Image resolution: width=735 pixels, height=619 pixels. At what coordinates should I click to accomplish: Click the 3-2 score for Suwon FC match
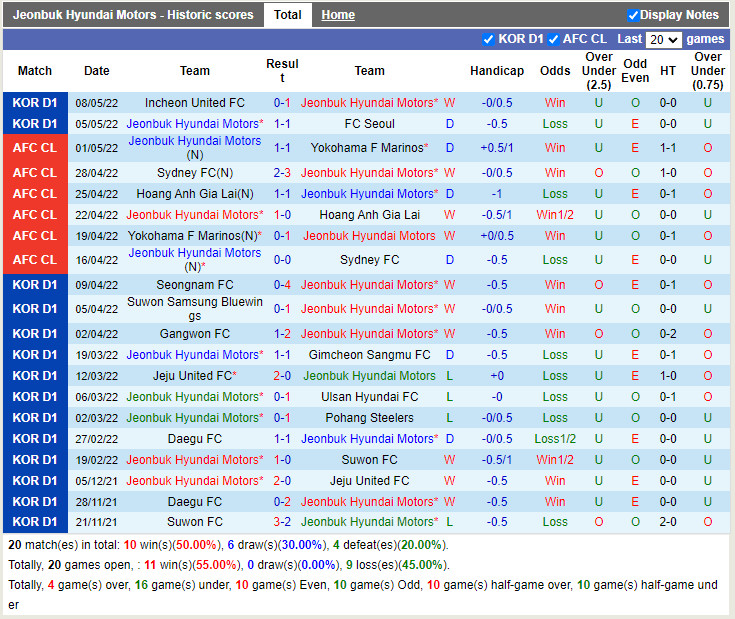[282, 522]
